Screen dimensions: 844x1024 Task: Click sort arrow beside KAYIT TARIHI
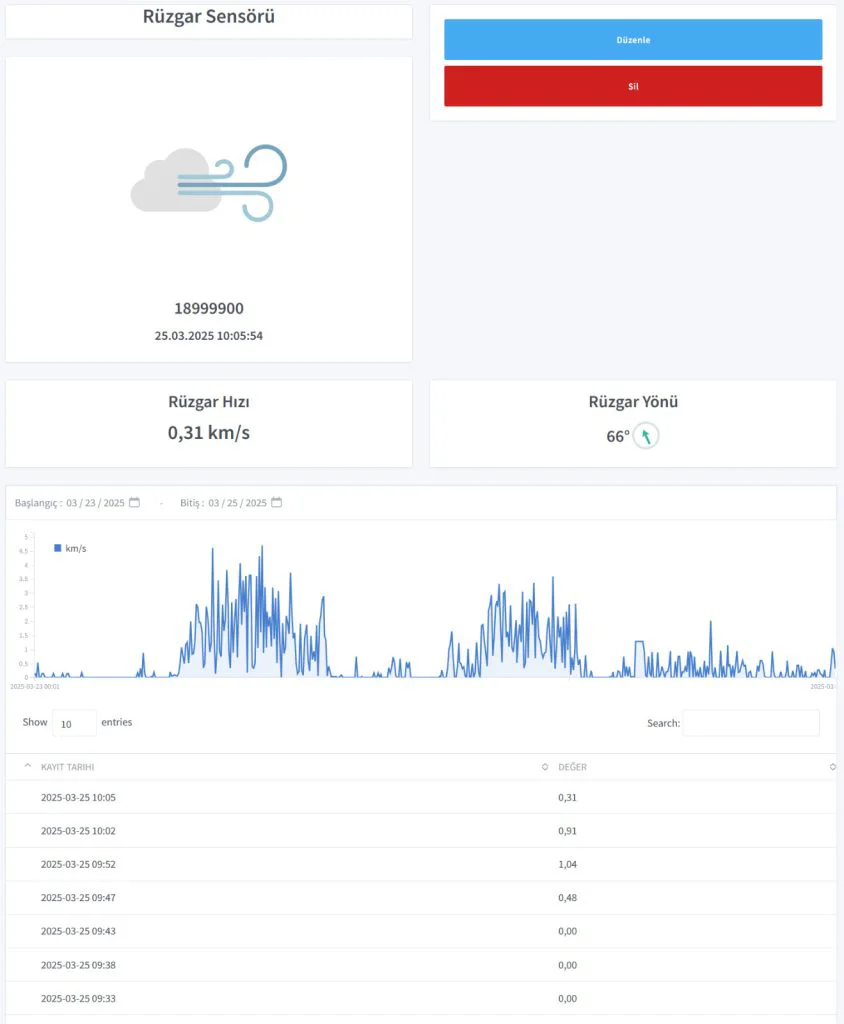click(27, 766)
